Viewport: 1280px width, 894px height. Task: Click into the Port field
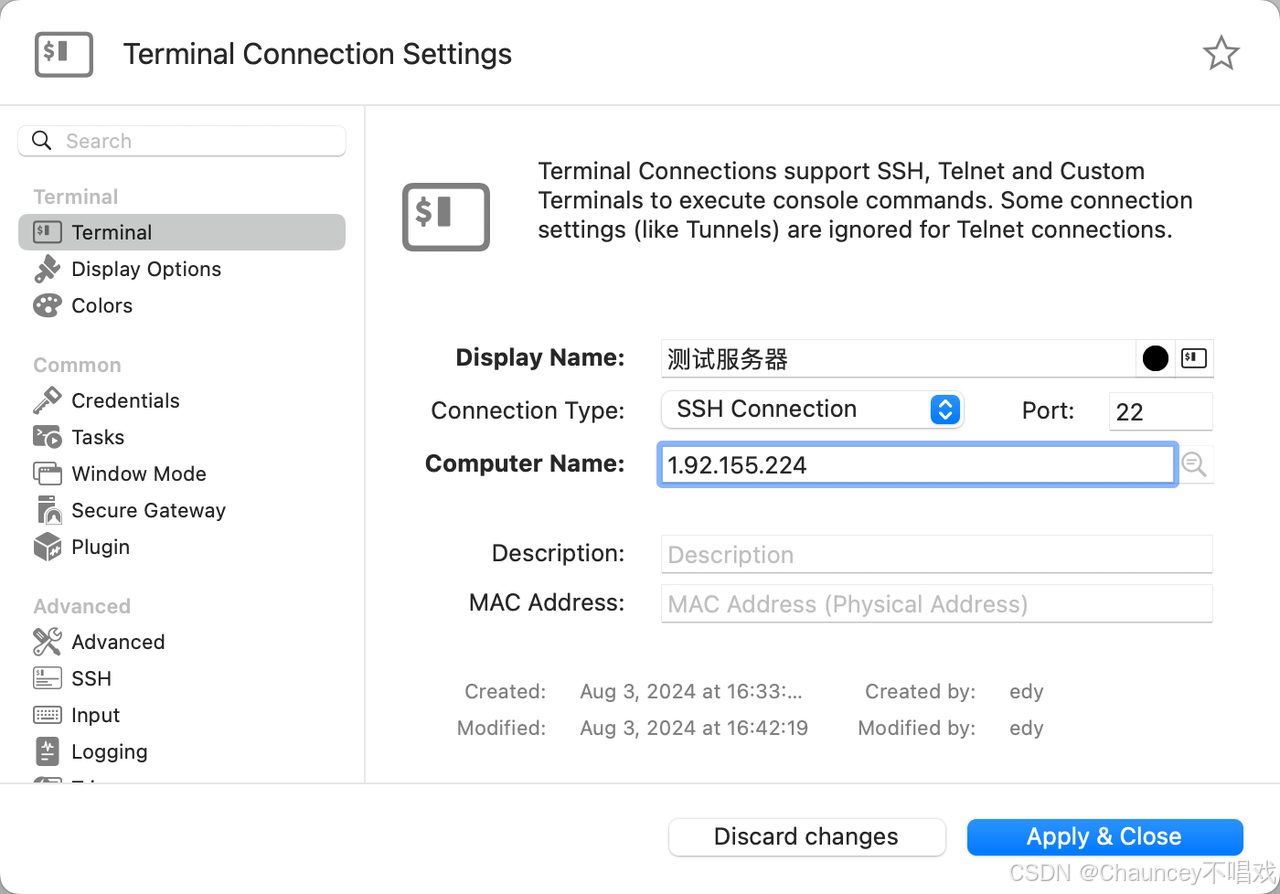(x=1160, y=411)
